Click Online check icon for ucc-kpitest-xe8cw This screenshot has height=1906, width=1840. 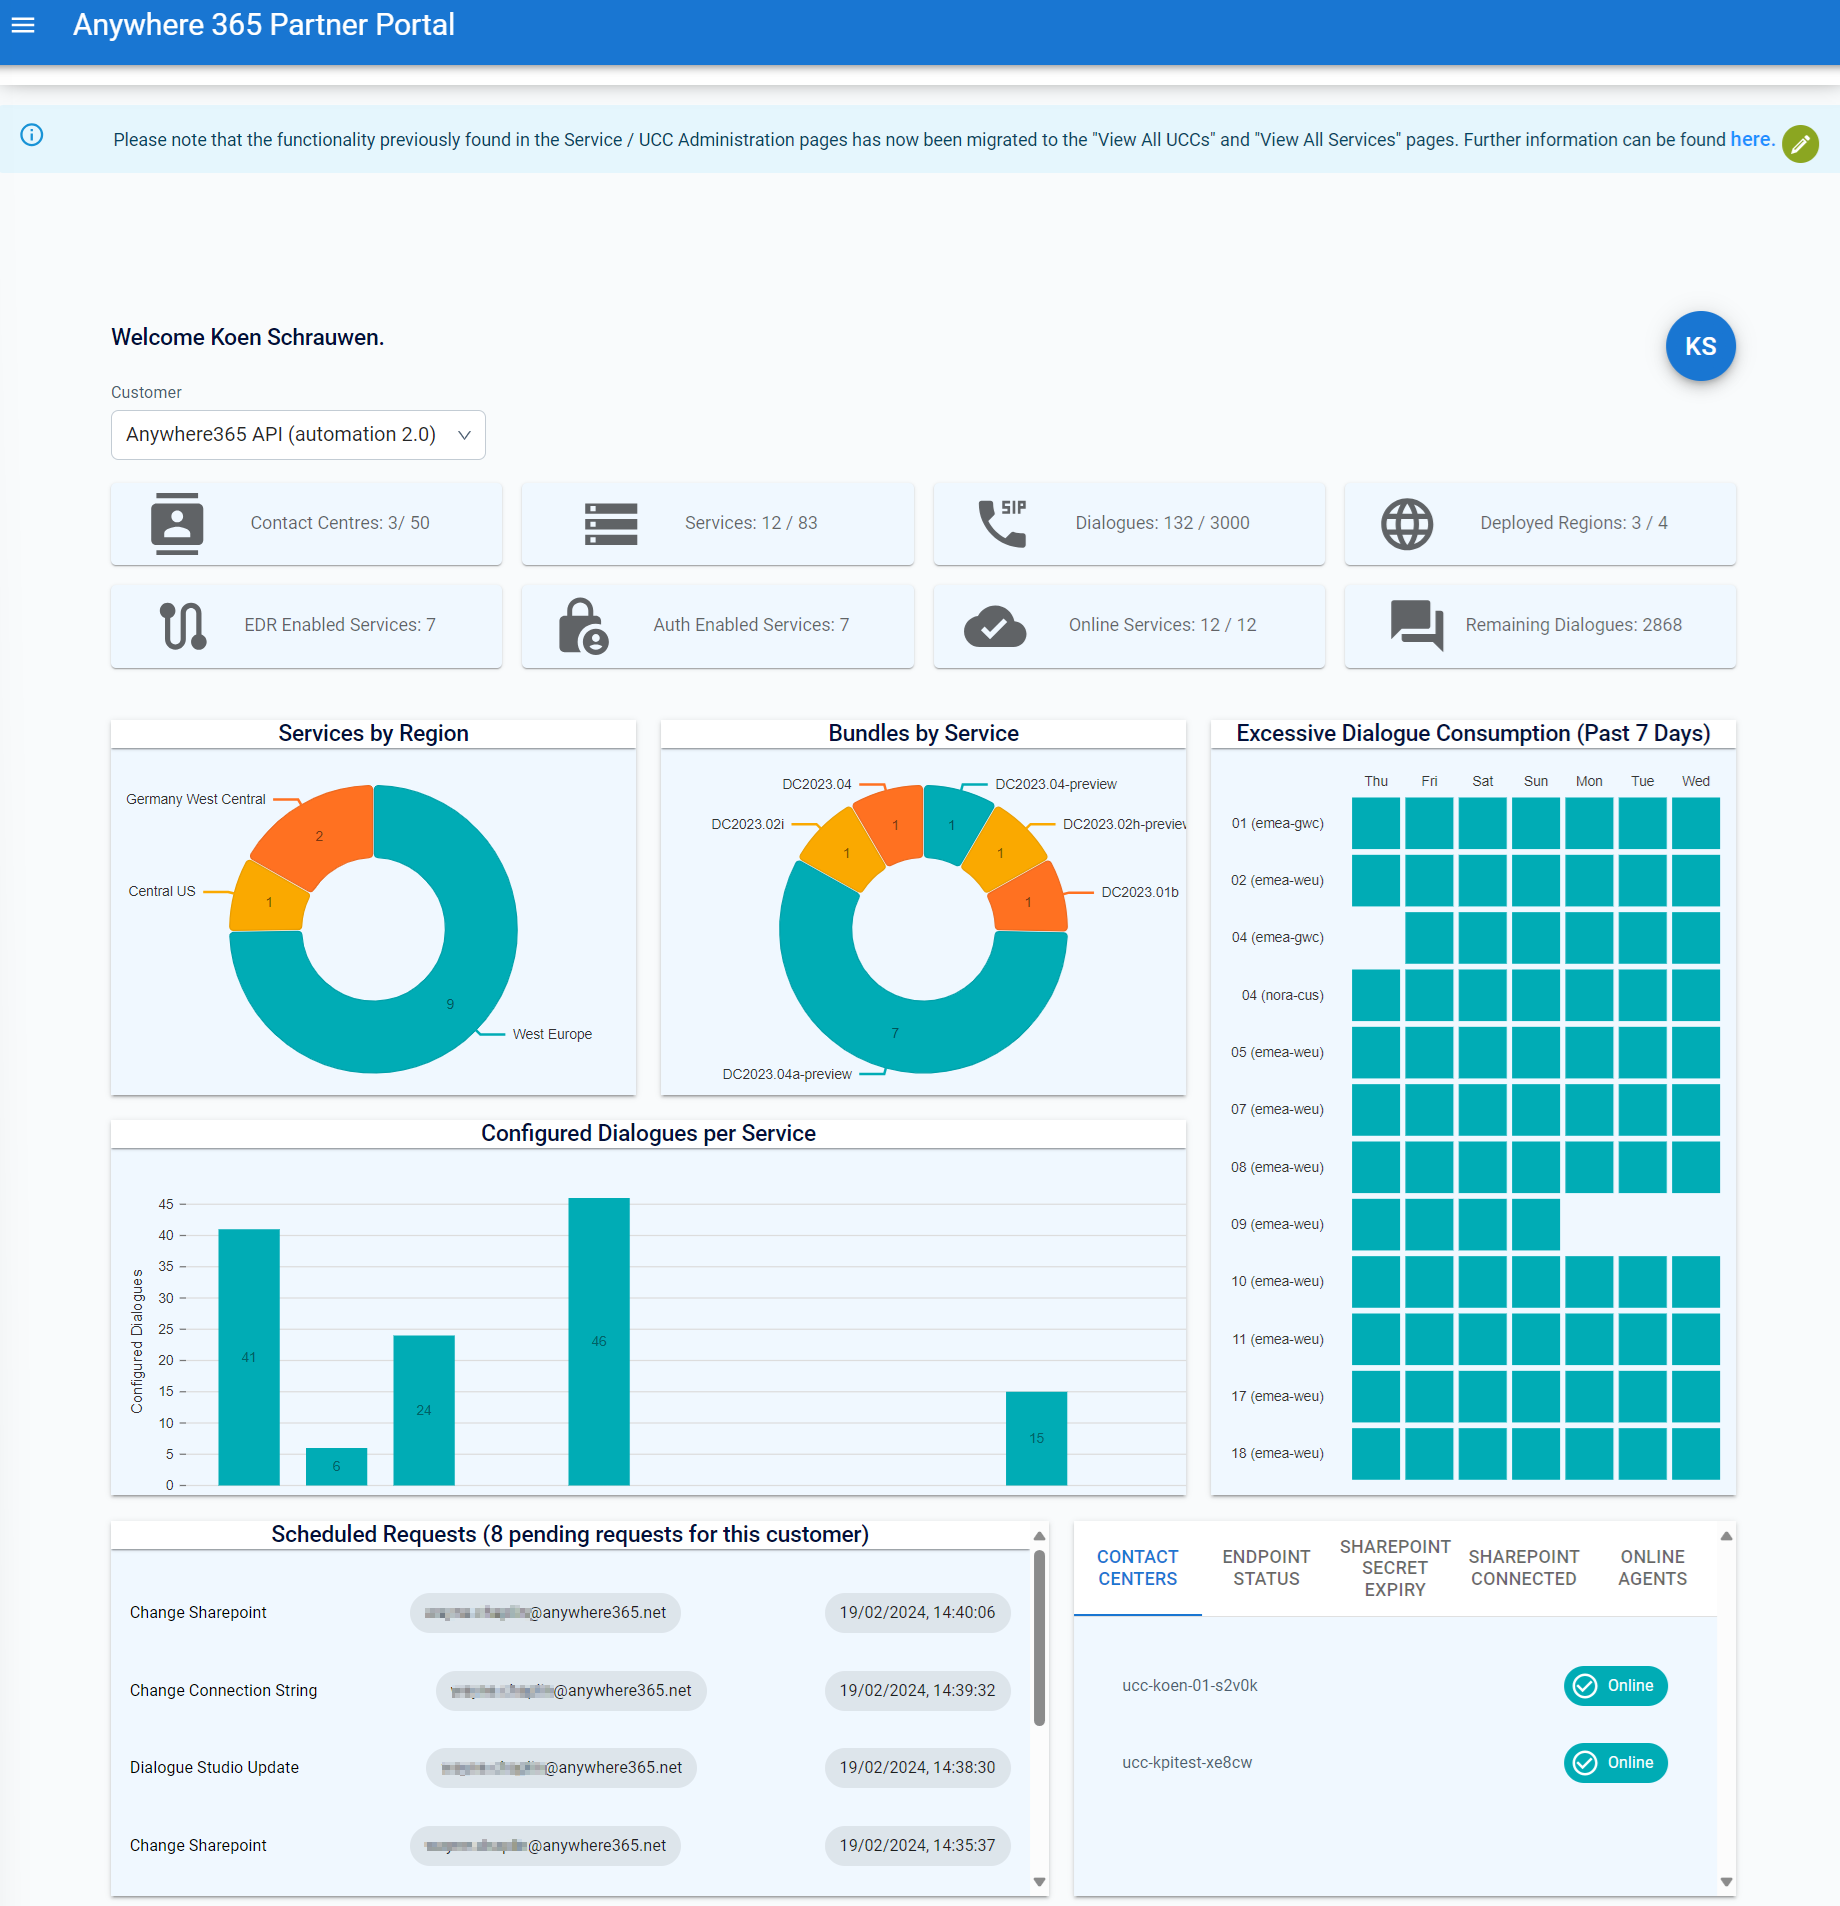(x=1585, y=1763)
